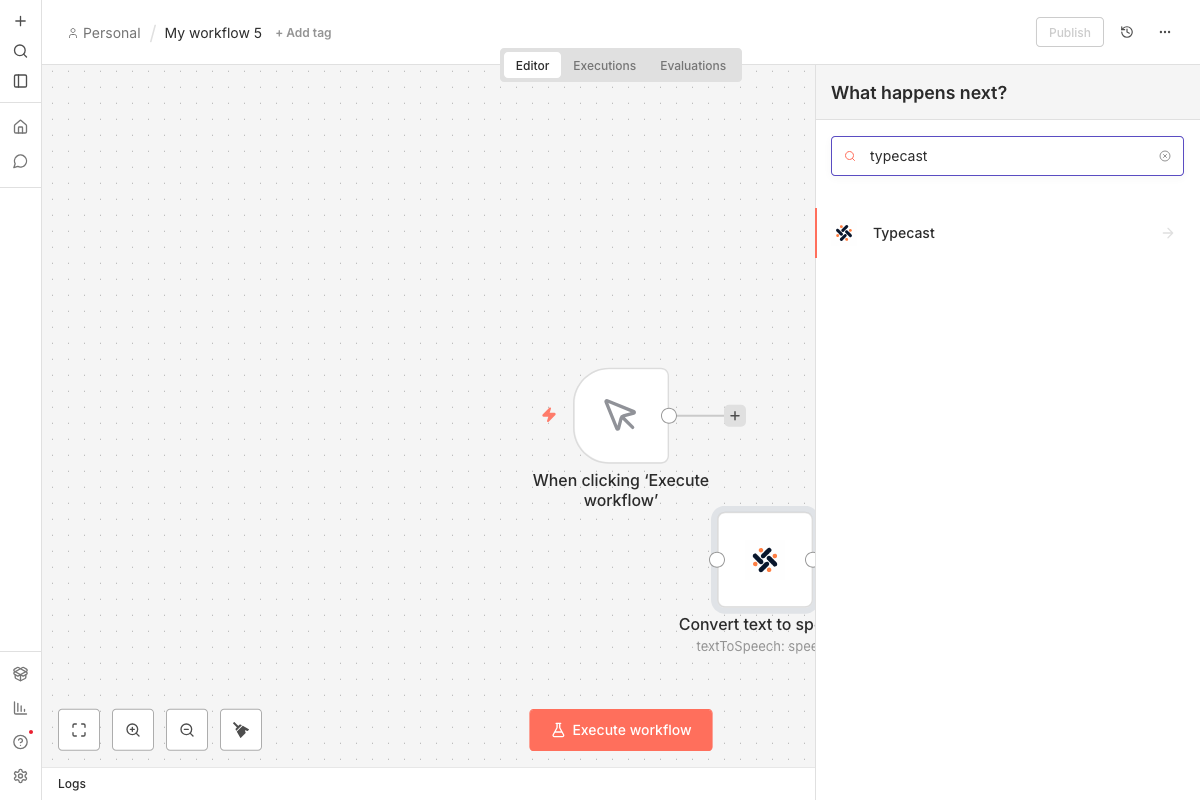Clear the typecast search query
This screenshot has height=800, width=1200.
pyautogui.click(x=1164, y=155)
